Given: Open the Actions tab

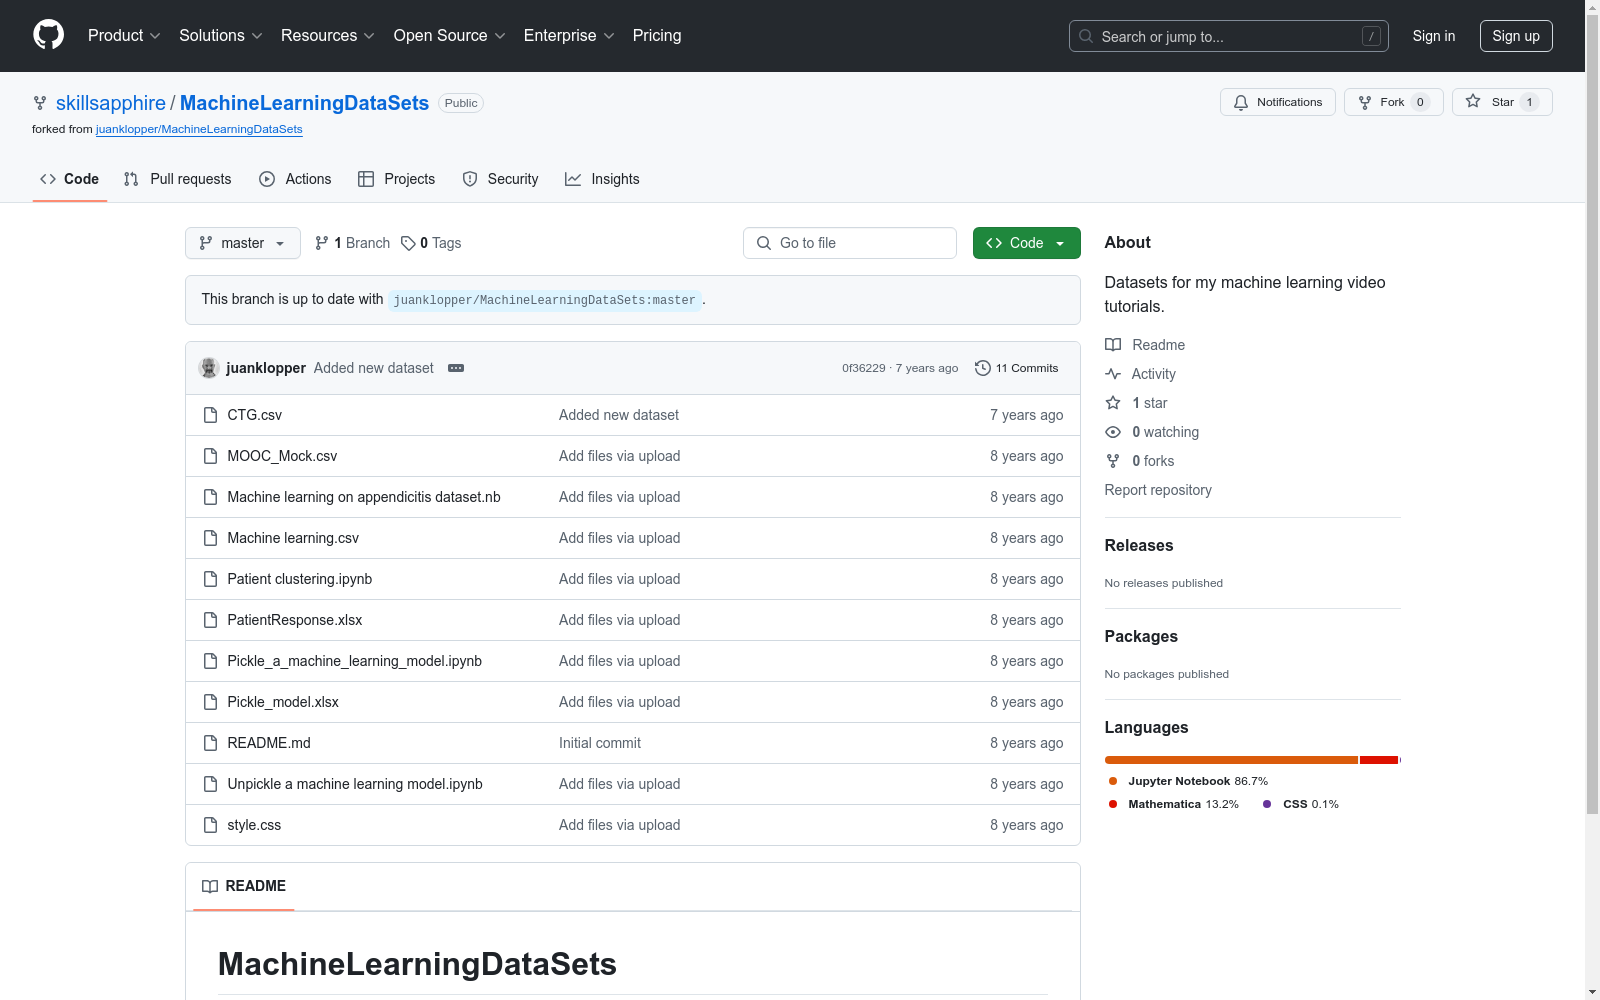Looking at the screenshot, I should pos(295,179).
